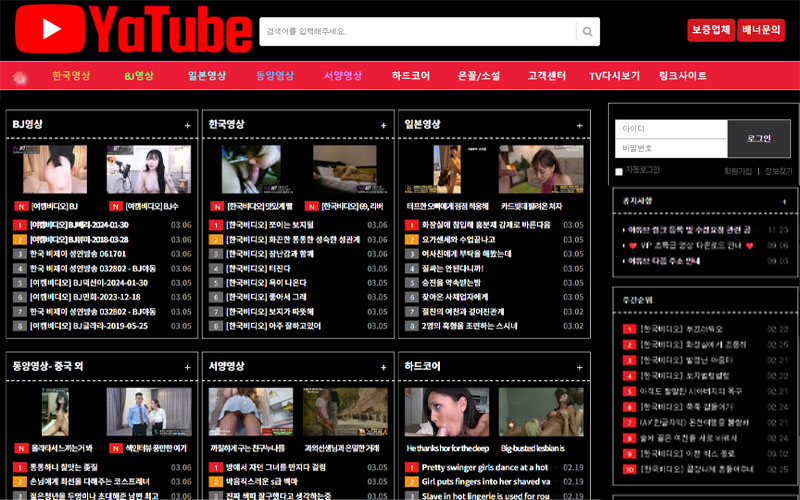Screen dimensions: 800x500
Task: Focus the search keyword input field
Action: click(x=418, y=32)
